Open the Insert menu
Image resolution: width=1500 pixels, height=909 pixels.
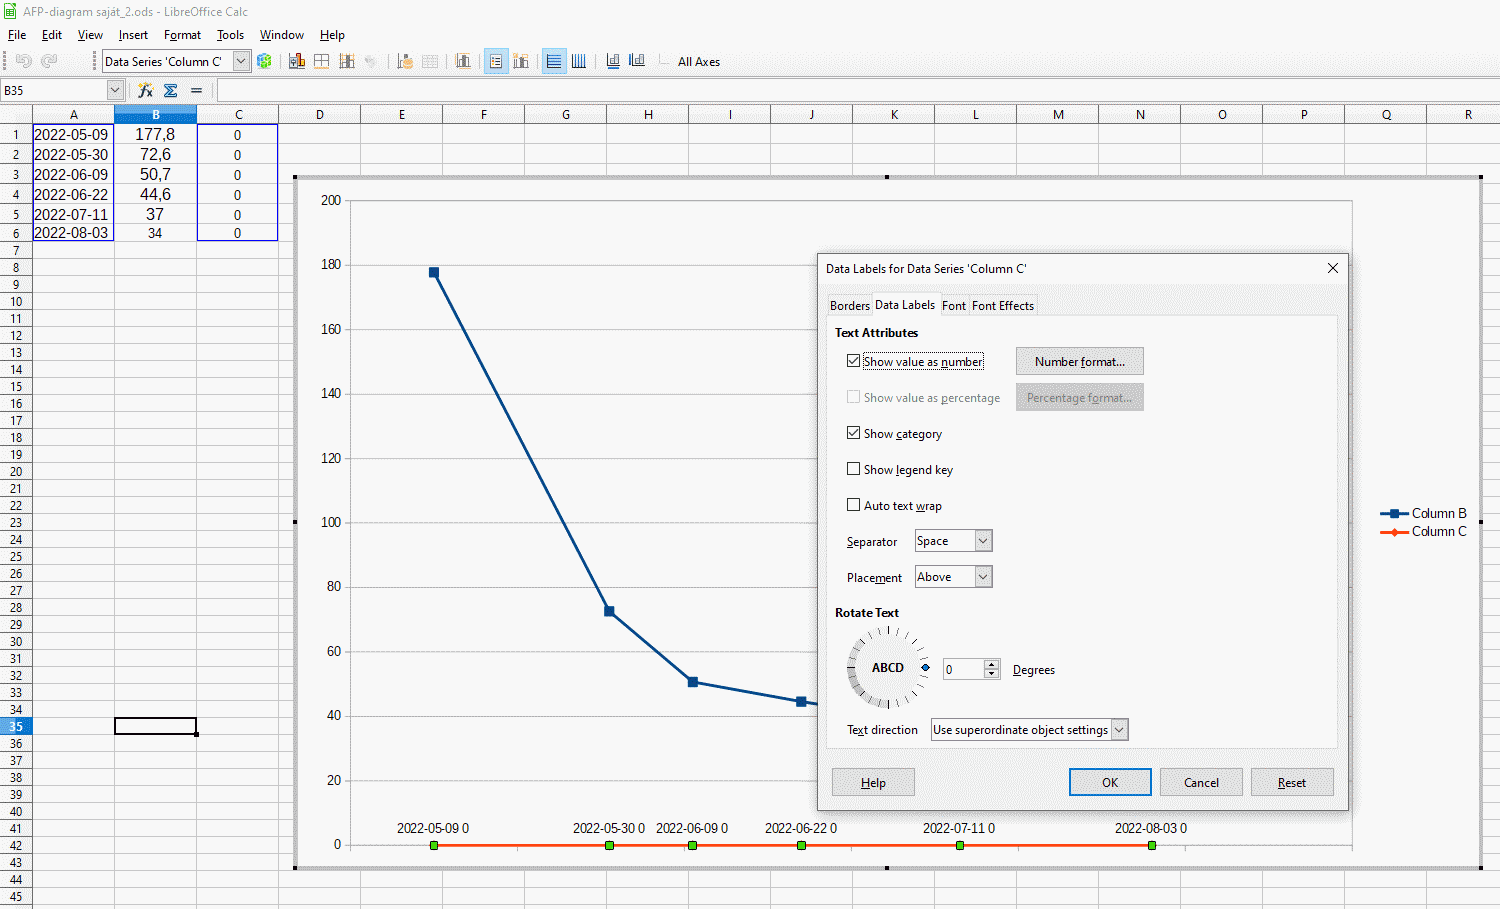click(x=133, y=35)
